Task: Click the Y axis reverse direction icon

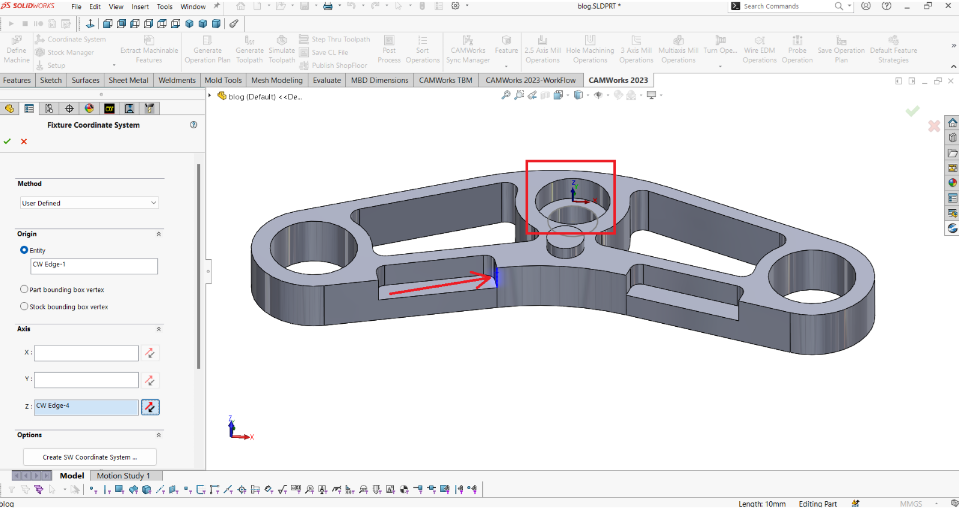Action: pos(149,380)
